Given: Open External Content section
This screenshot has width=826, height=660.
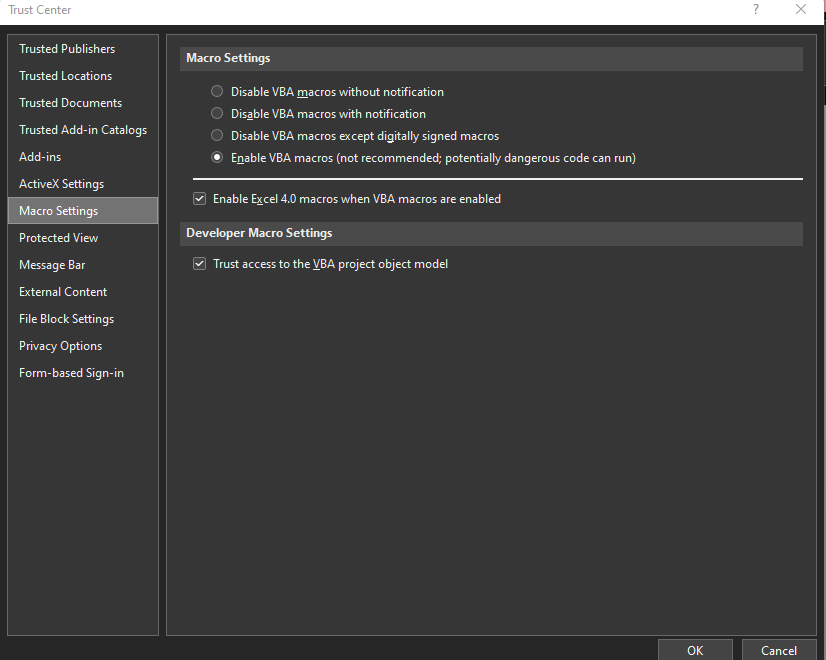Looking at the screenshot, I should pos(83,292).
